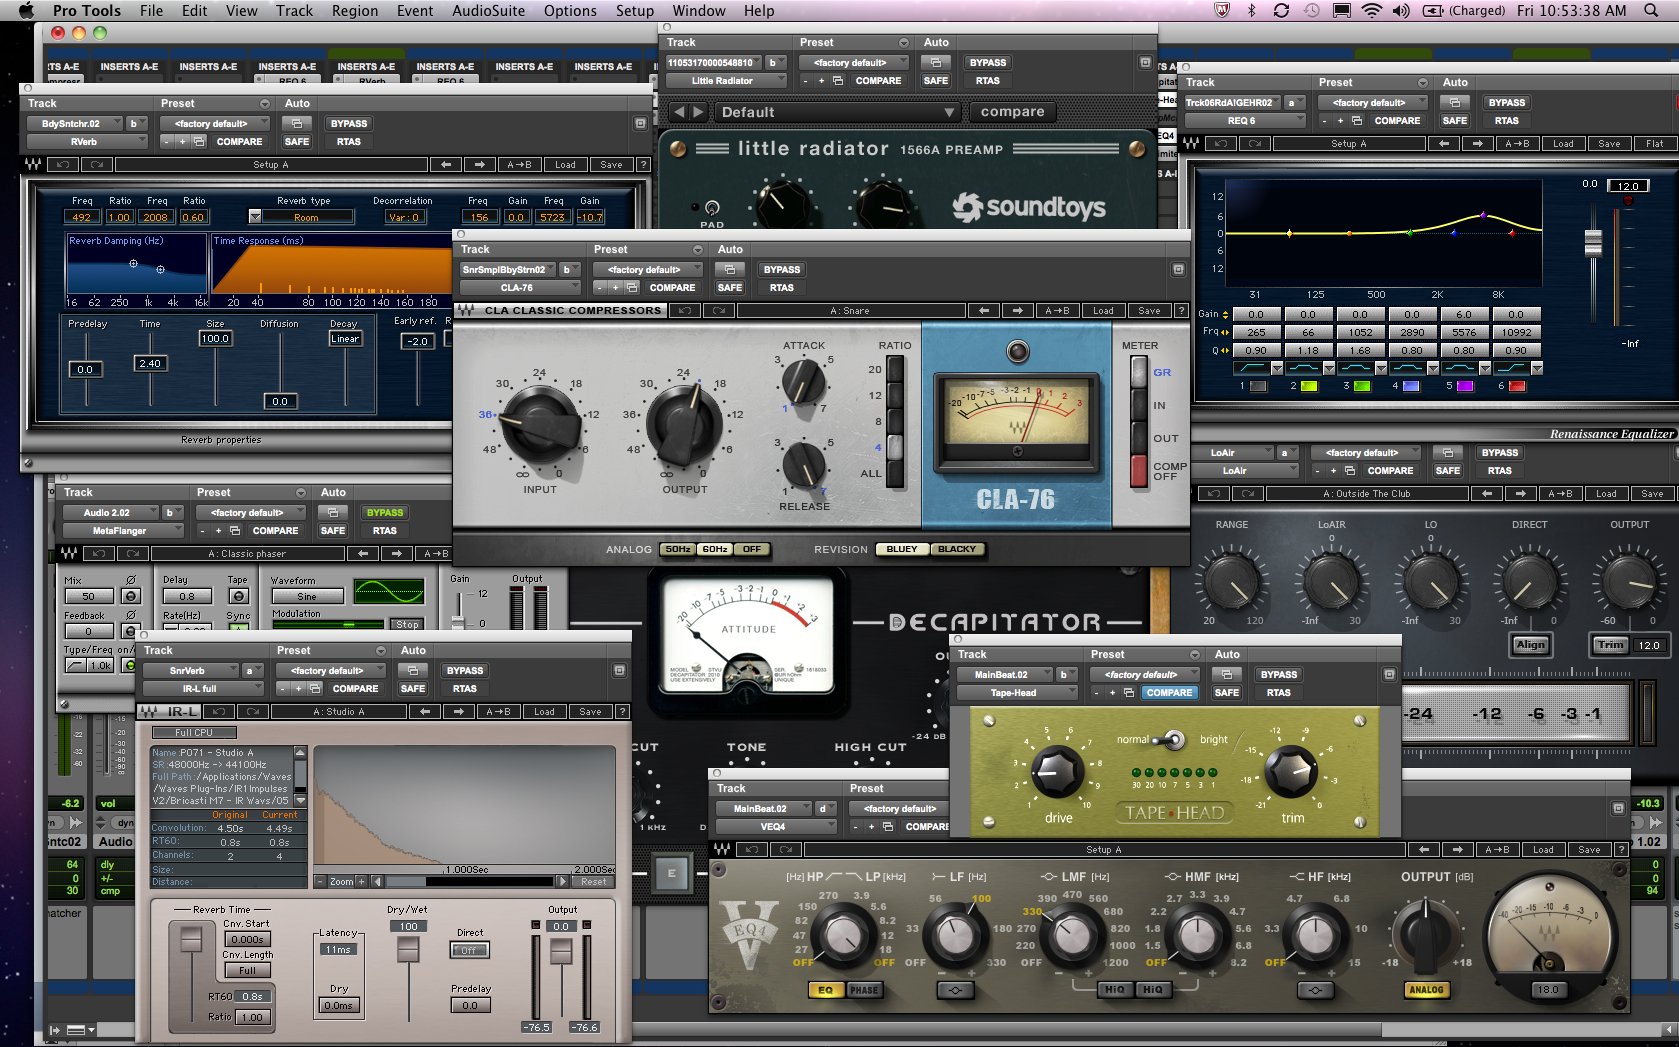This screenshot has height=1047, width=1679.
Task: Click the Spotlight search icon
Action: (1651, 10)
